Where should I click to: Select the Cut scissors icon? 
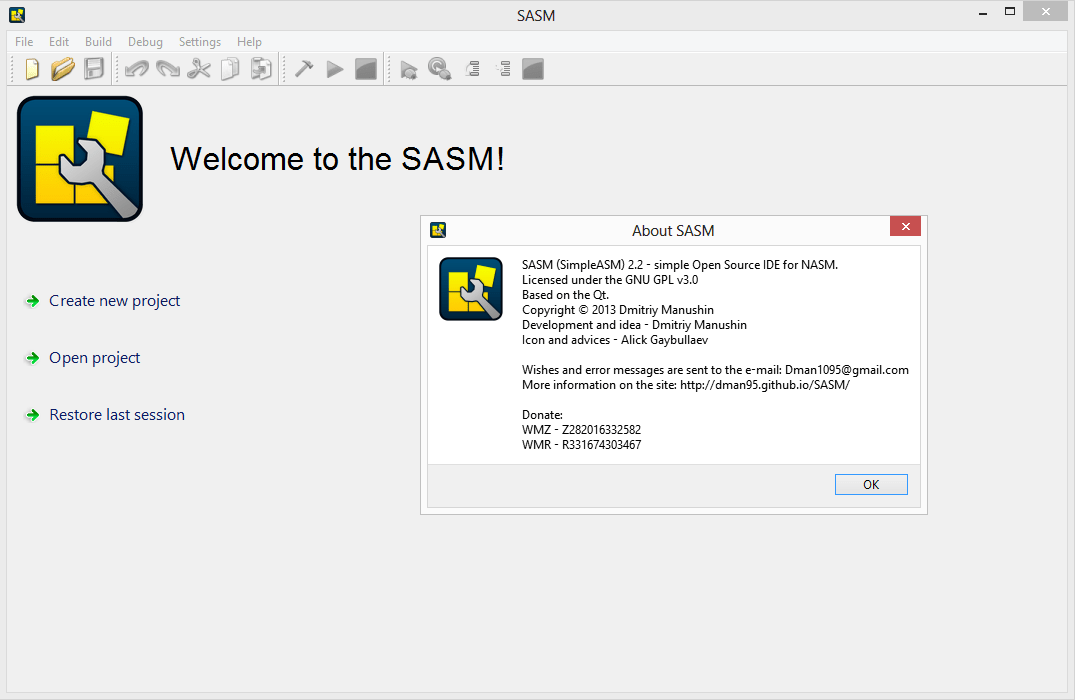(x=198, y=68)
